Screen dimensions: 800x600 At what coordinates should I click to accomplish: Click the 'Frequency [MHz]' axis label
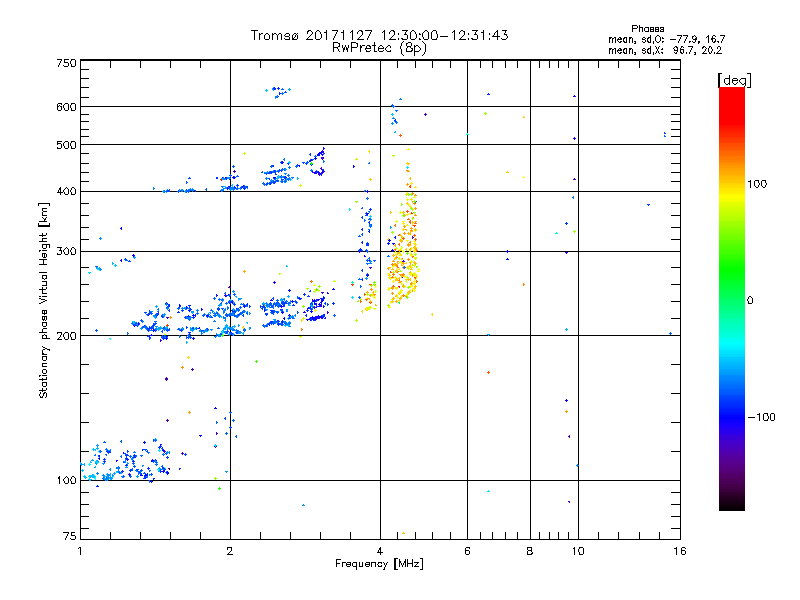(x=379, y=564)
